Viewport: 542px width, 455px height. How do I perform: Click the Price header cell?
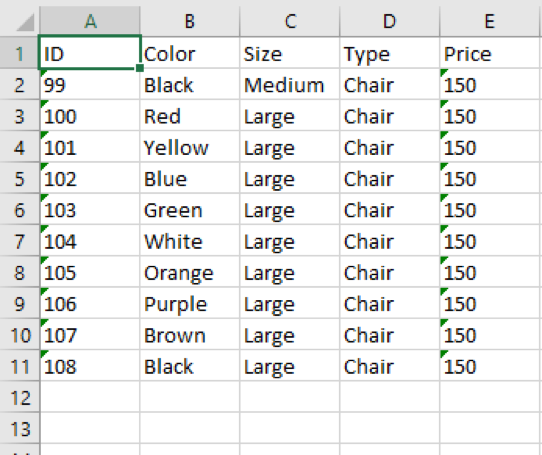[x=490, y=54]
